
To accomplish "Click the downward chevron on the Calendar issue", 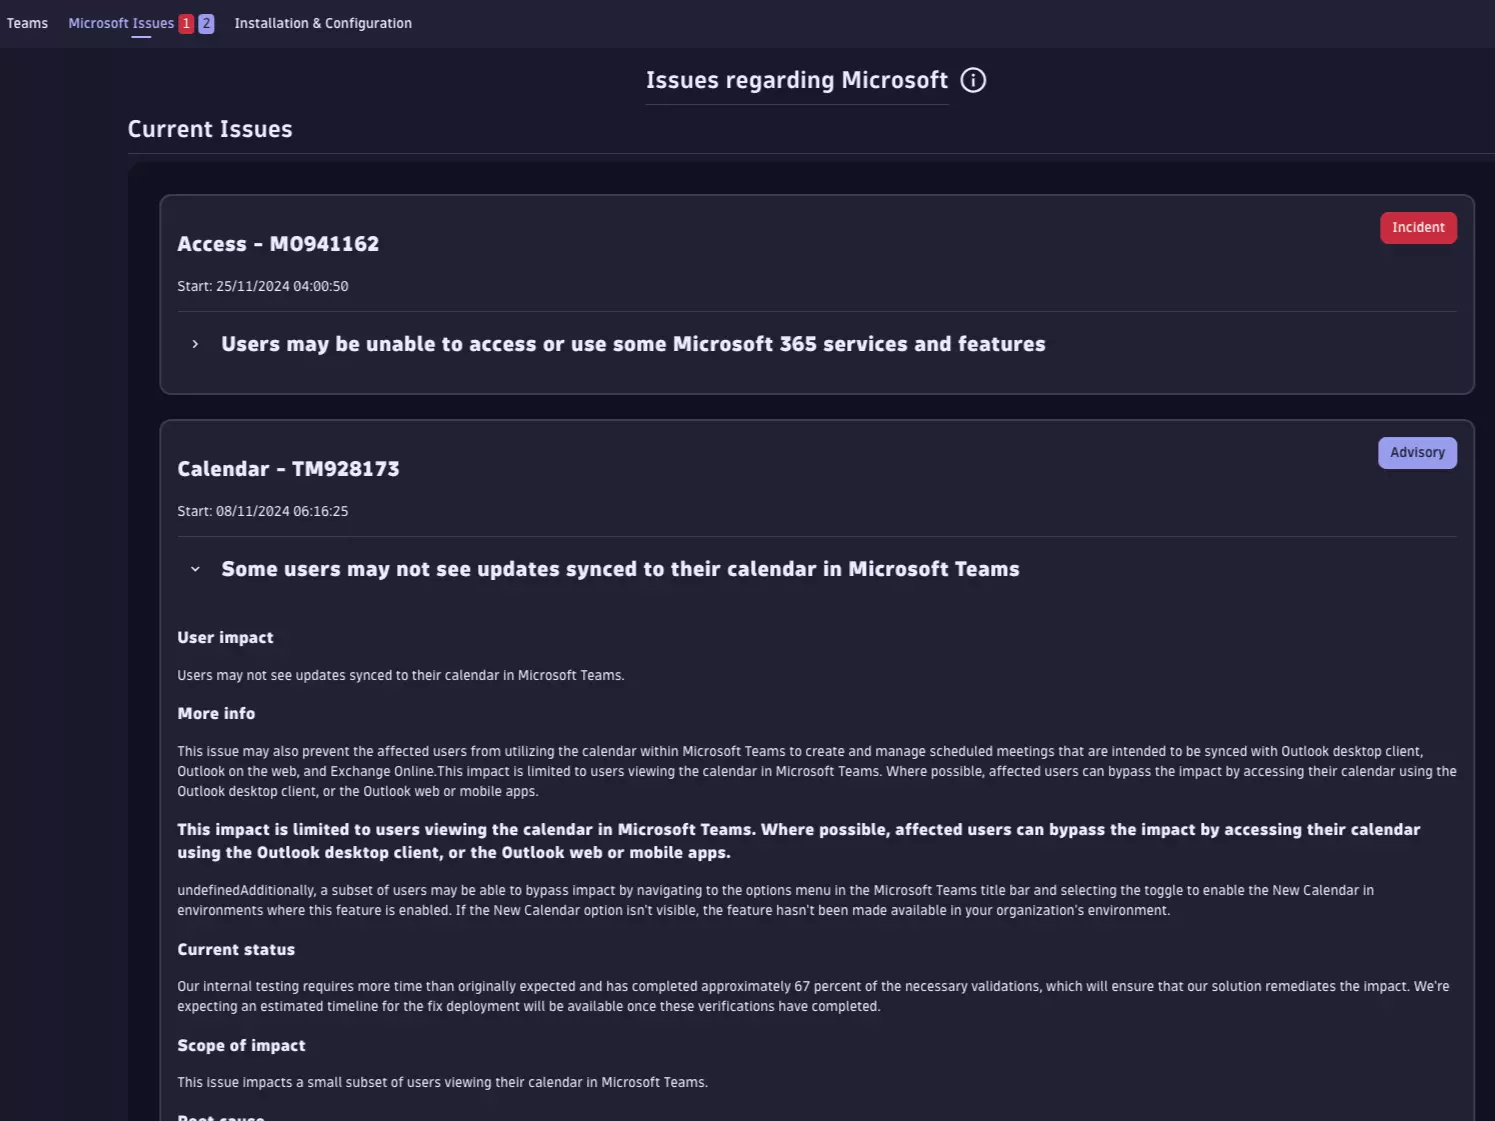I will (195, 569).
